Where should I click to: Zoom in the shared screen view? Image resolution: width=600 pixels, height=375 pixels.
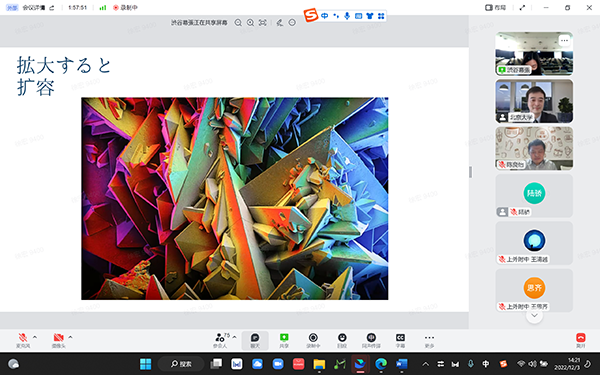[250, 23]
